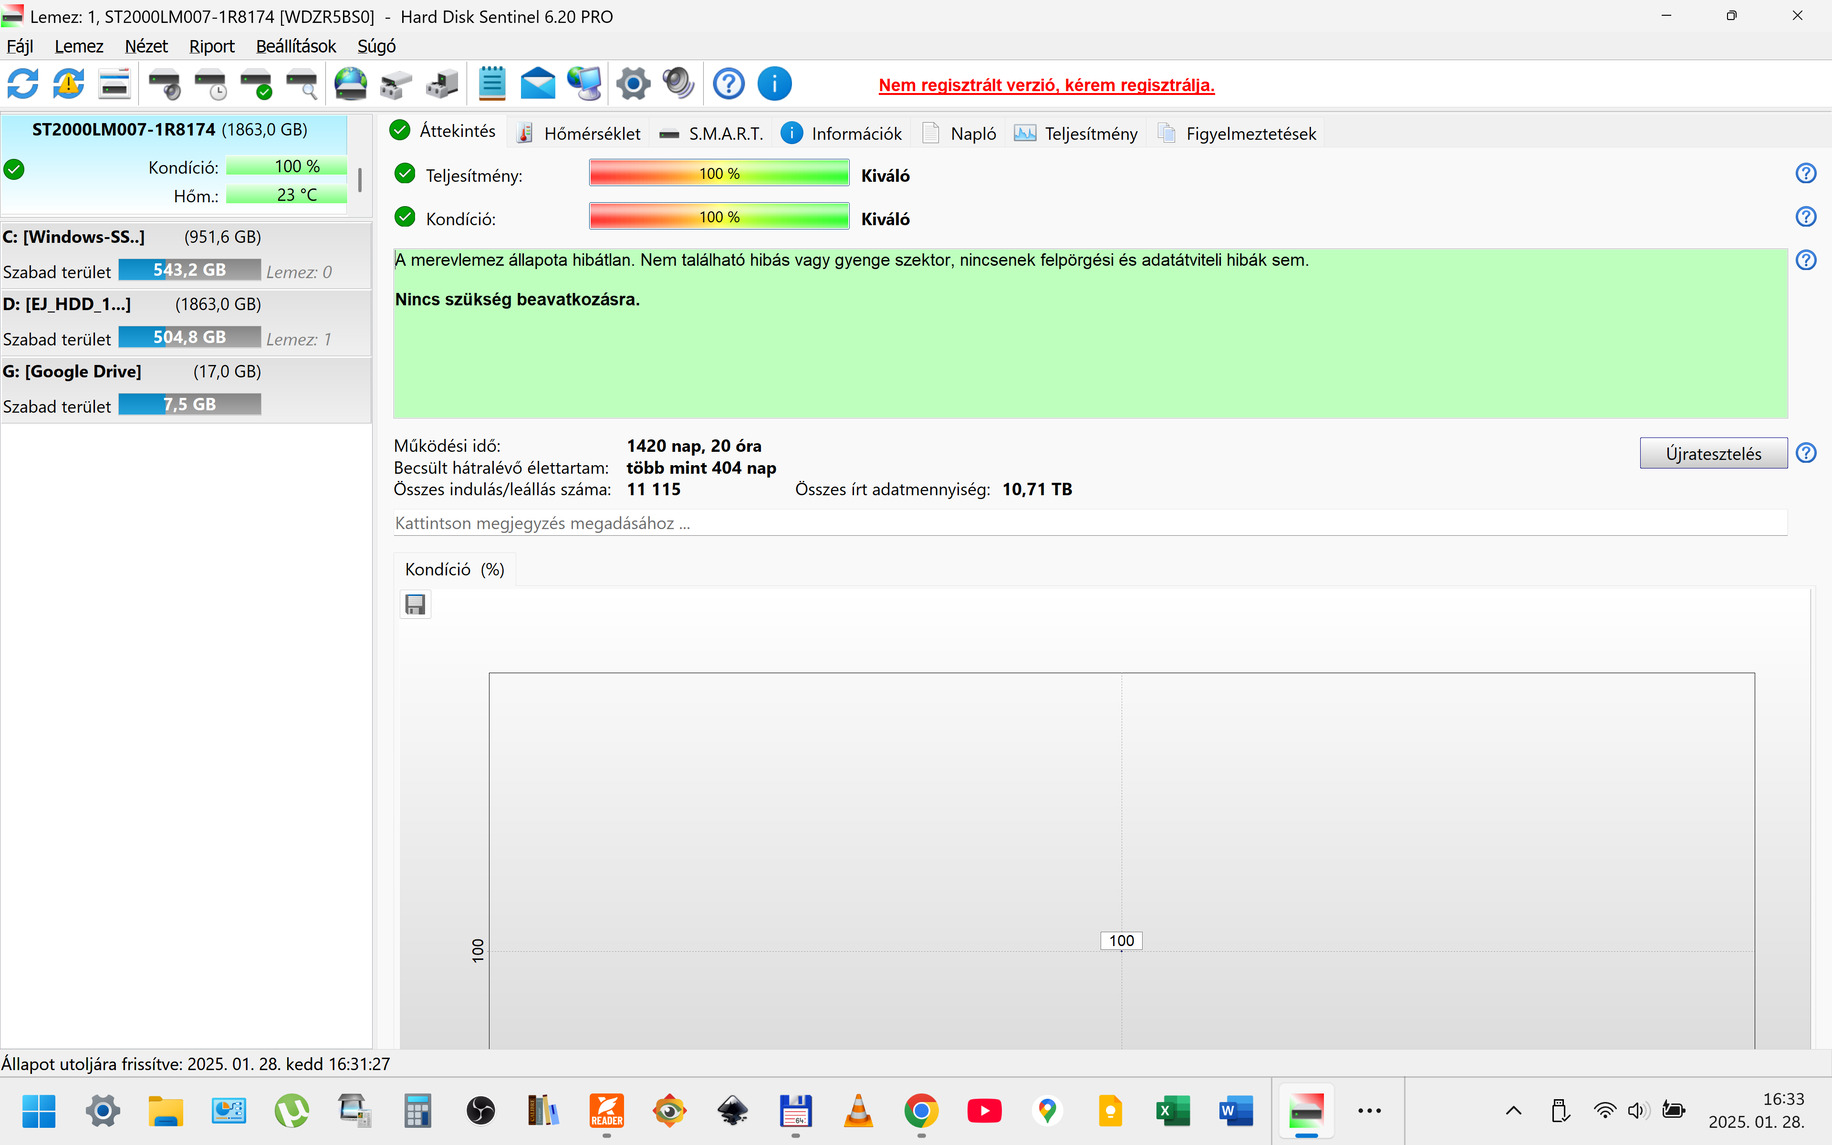
Task: Click the disk list panel scrollbar
Action: [x=359, y=180]
